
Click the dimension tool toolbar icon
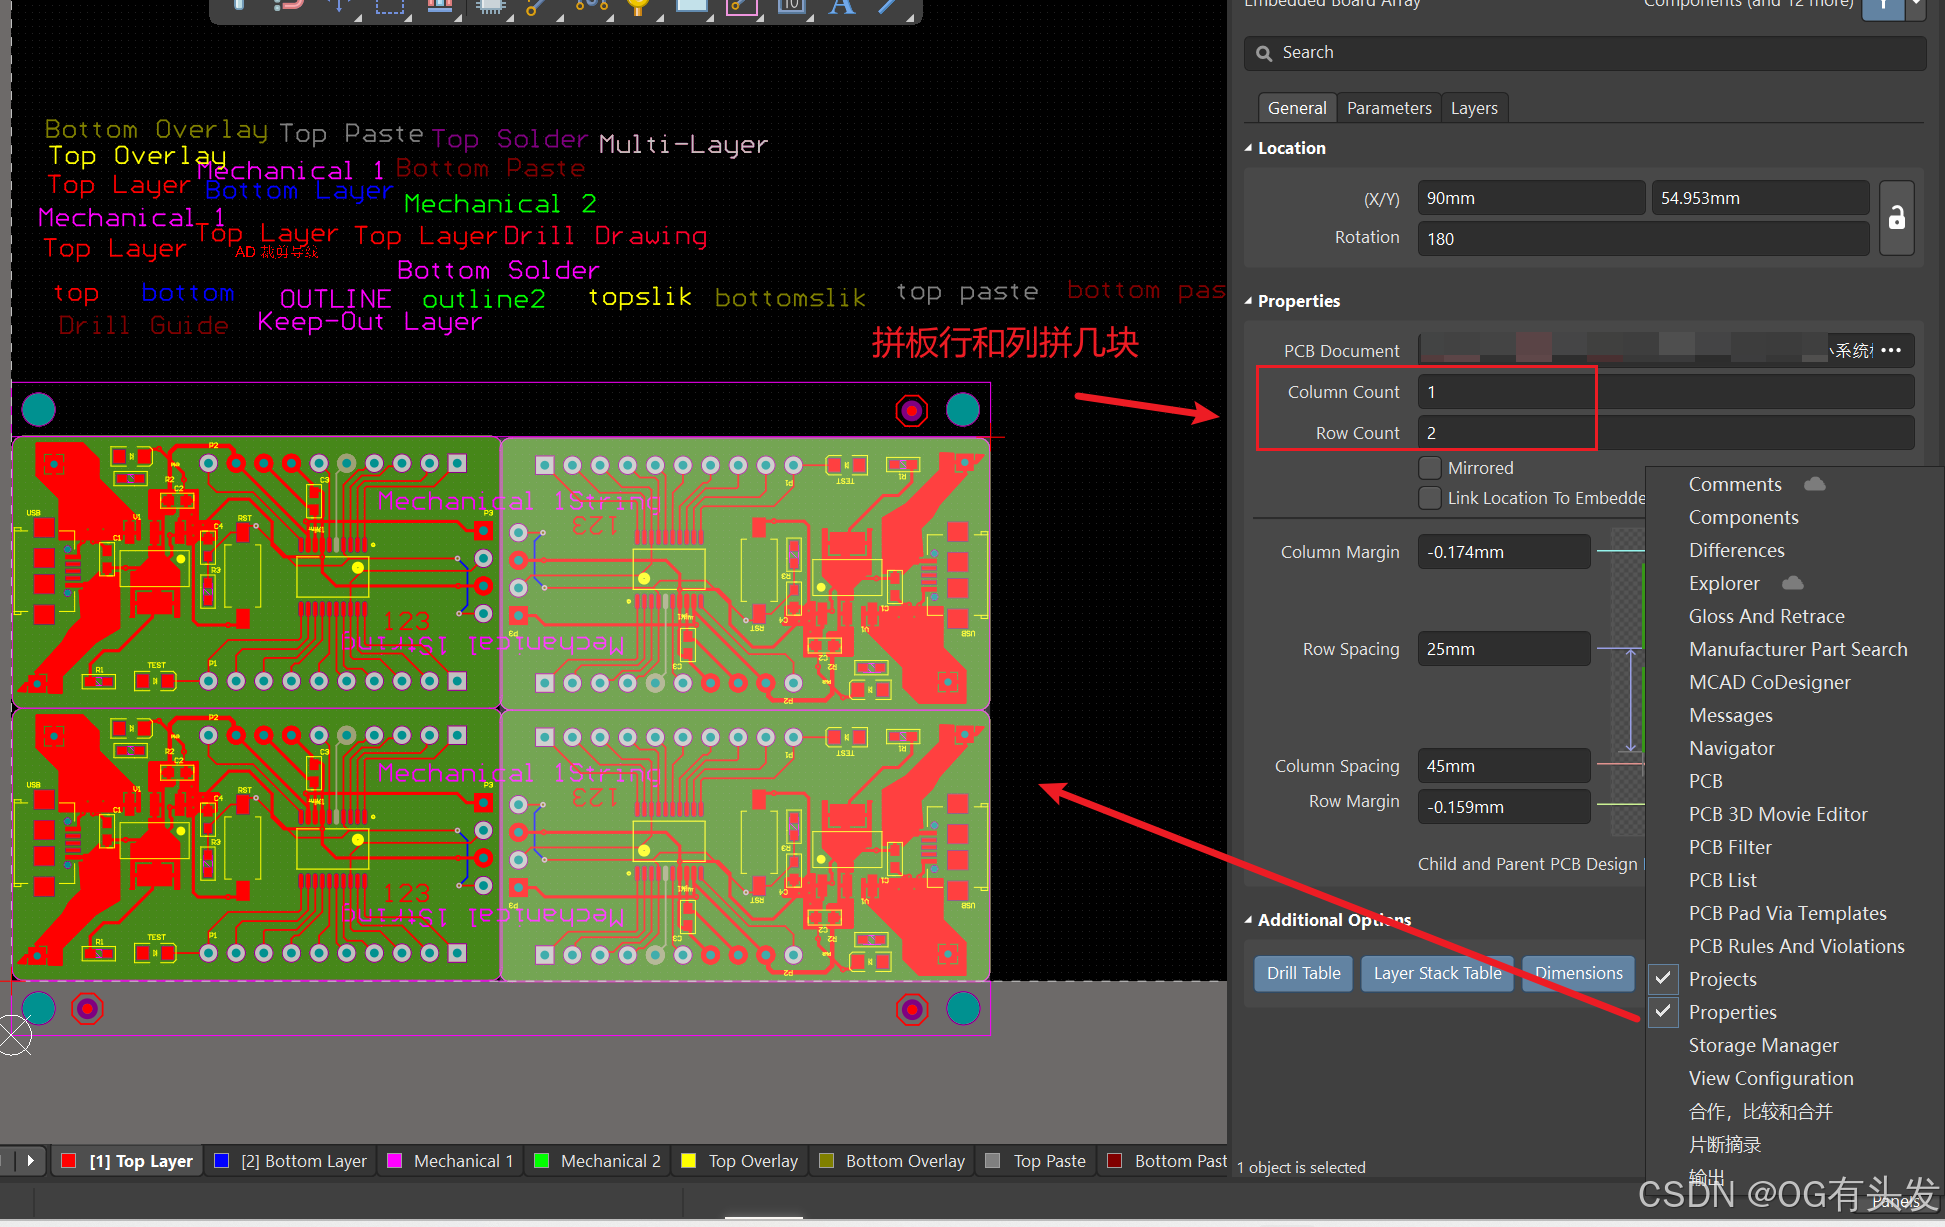[x=791, y=6]
